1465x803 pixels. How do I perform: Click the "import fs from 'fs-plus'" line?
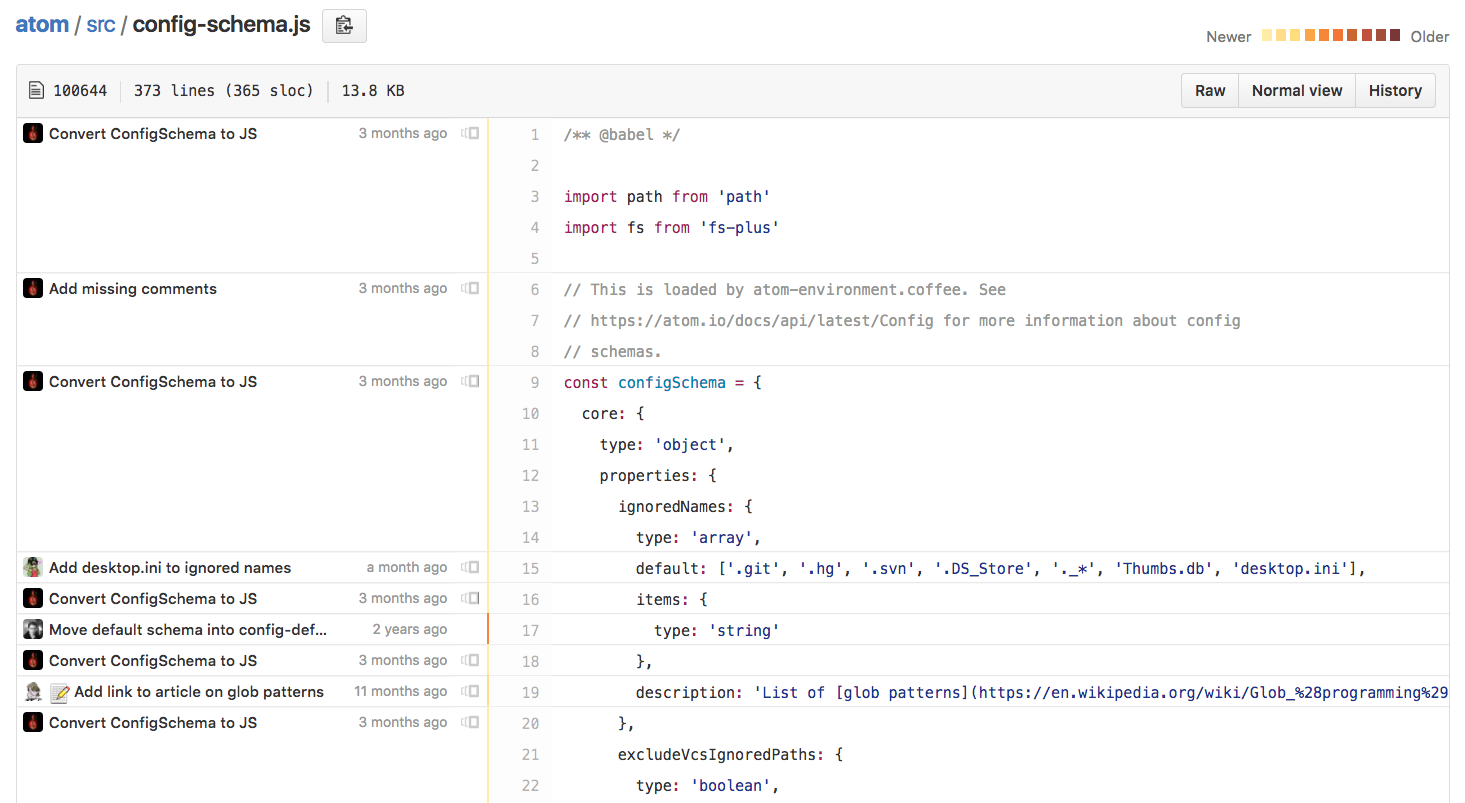(671, 227)
